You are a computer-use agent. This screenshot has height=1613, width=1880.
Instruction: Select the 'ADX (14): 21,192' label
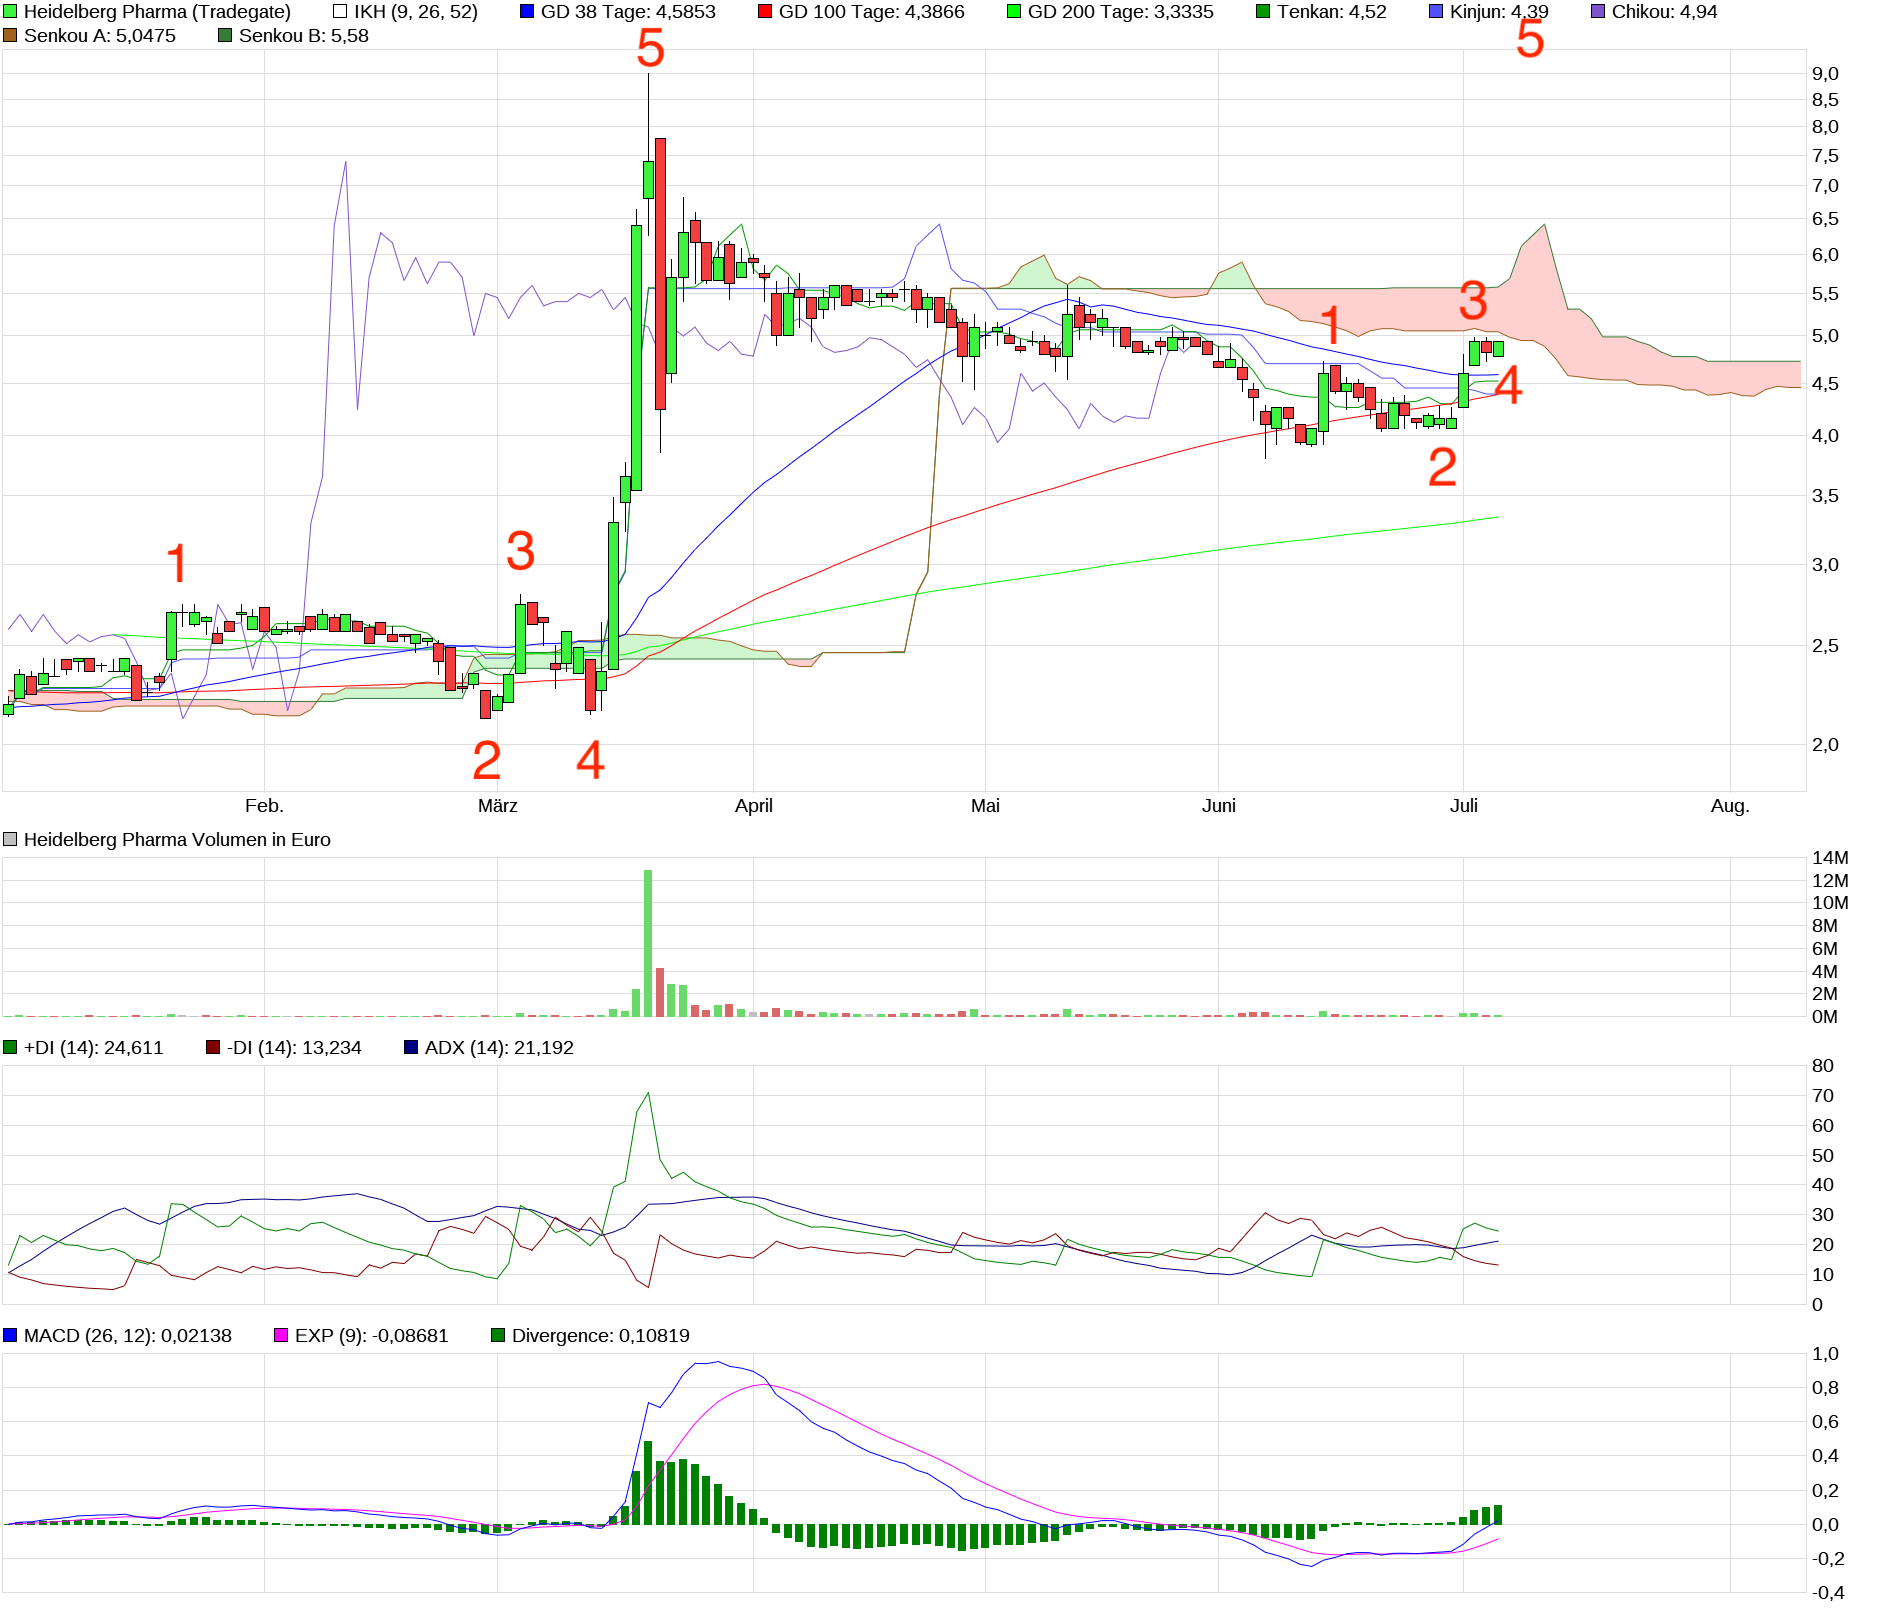point(499,1048)
